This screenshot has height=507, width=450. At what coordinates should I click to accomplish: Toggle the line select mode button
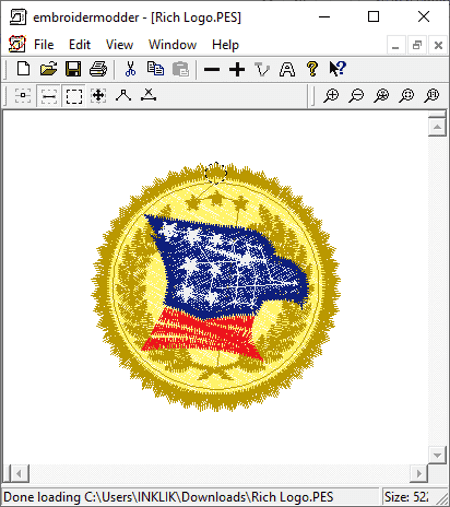[49, 96]
